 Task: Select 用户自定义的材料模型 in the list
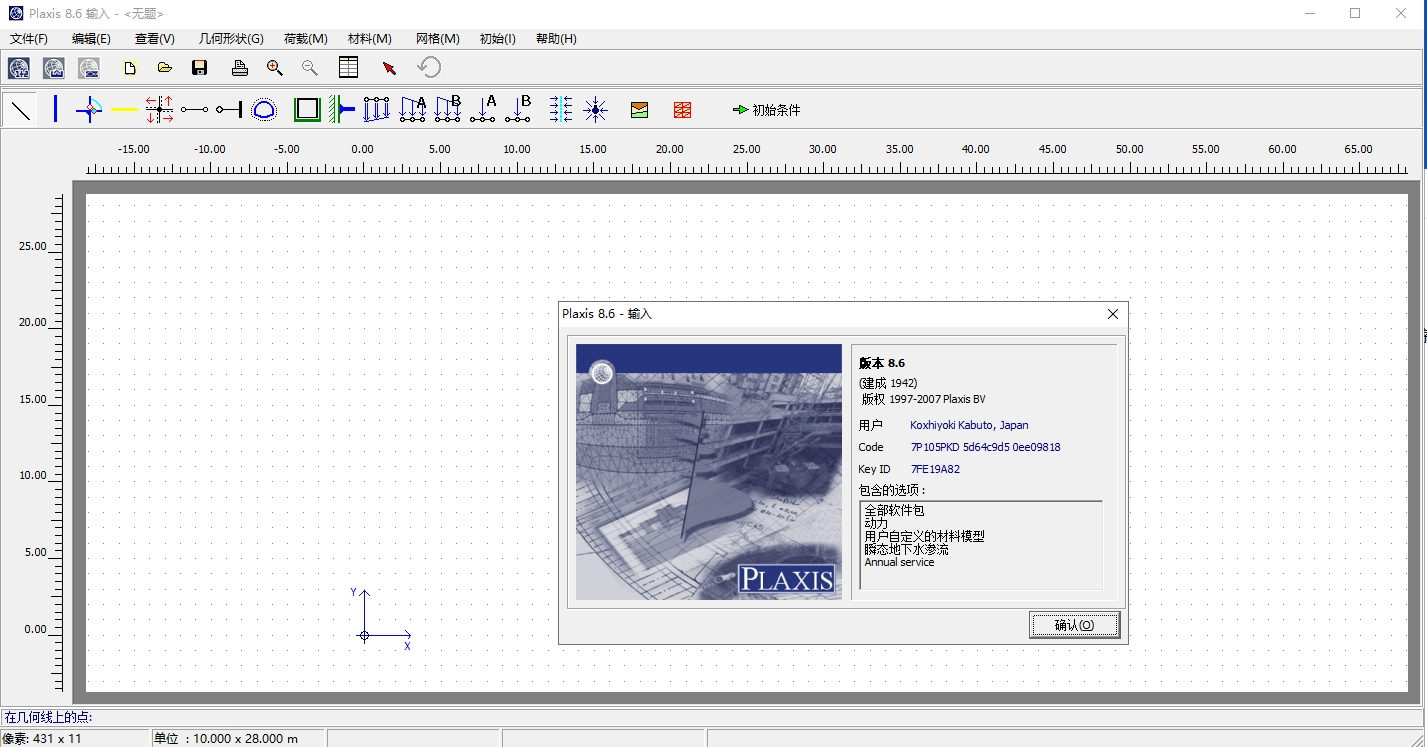point(925,536)
